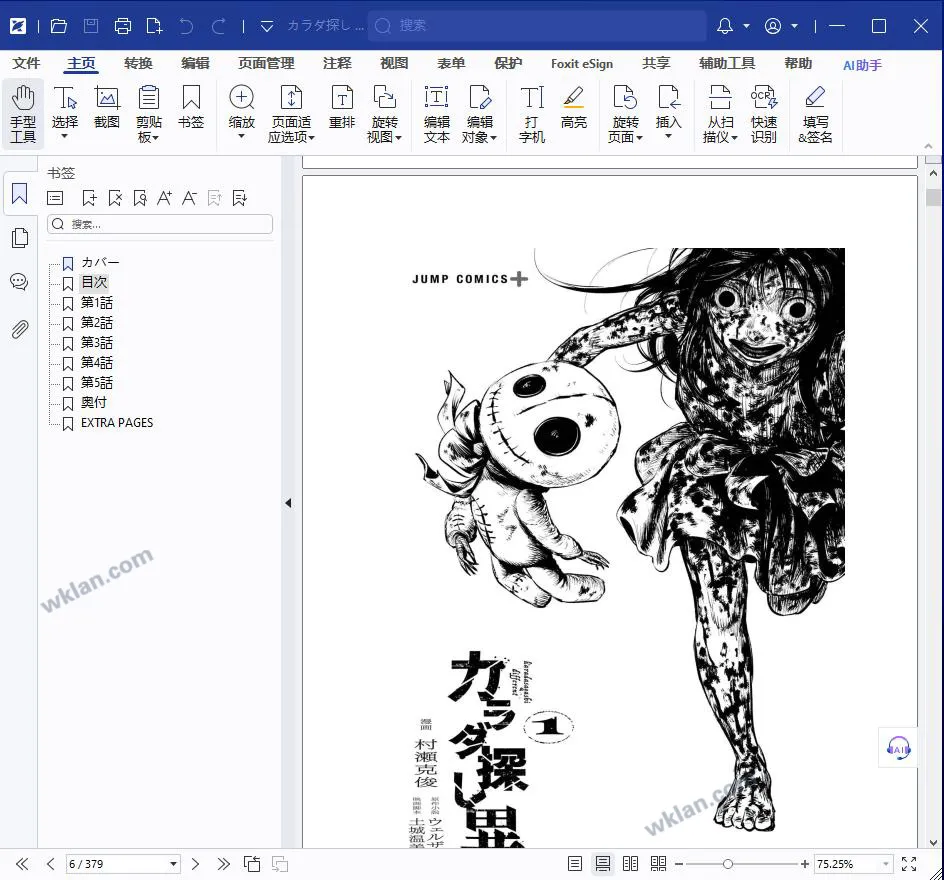Jump to the 第1話 bookmark

96,302
